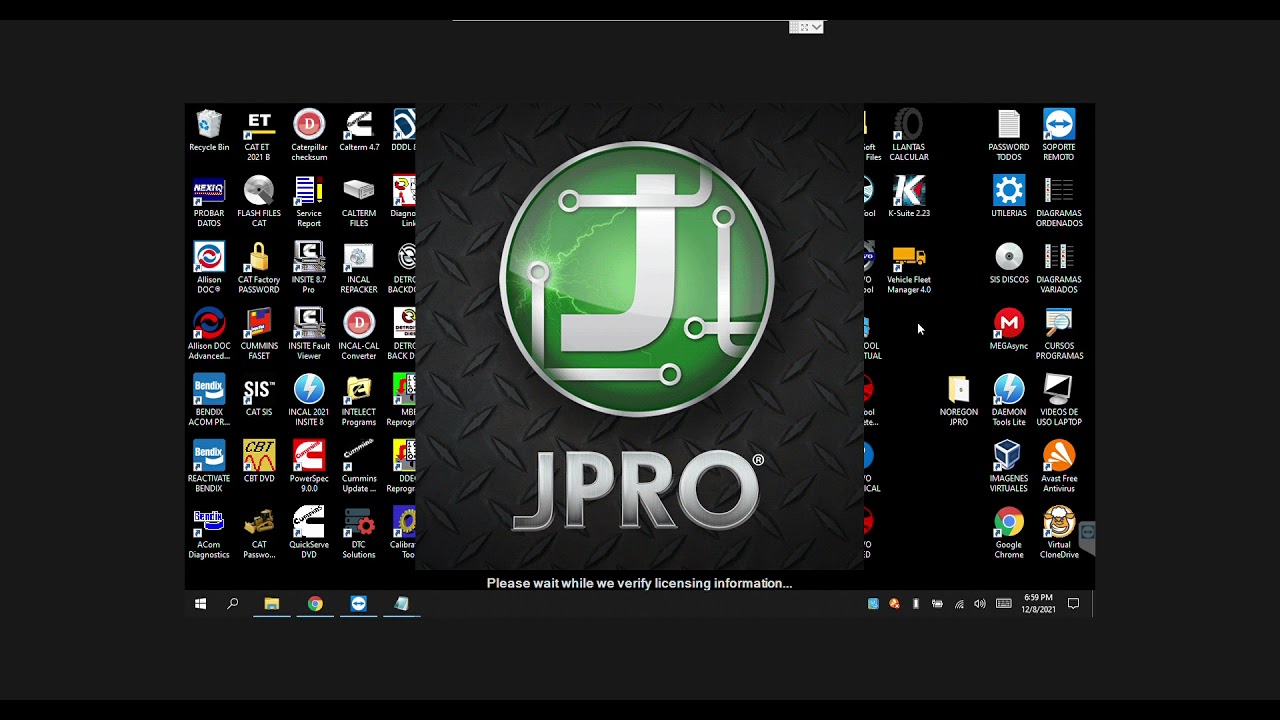Launch K-Suite 2.23

pyautogui.click(x=909, y=197)
